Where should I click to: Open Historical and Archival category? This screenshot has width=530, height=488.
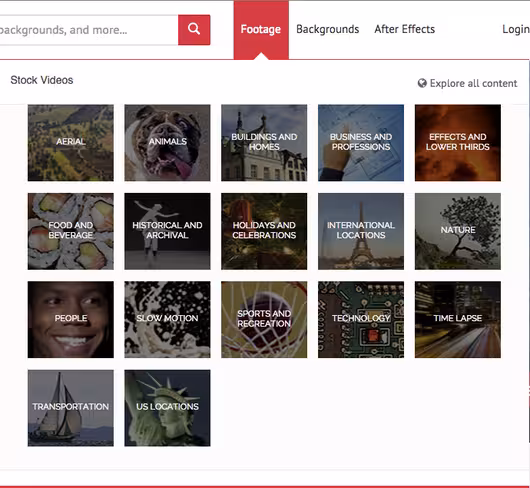pyautogui.click(x=167, y=231)
